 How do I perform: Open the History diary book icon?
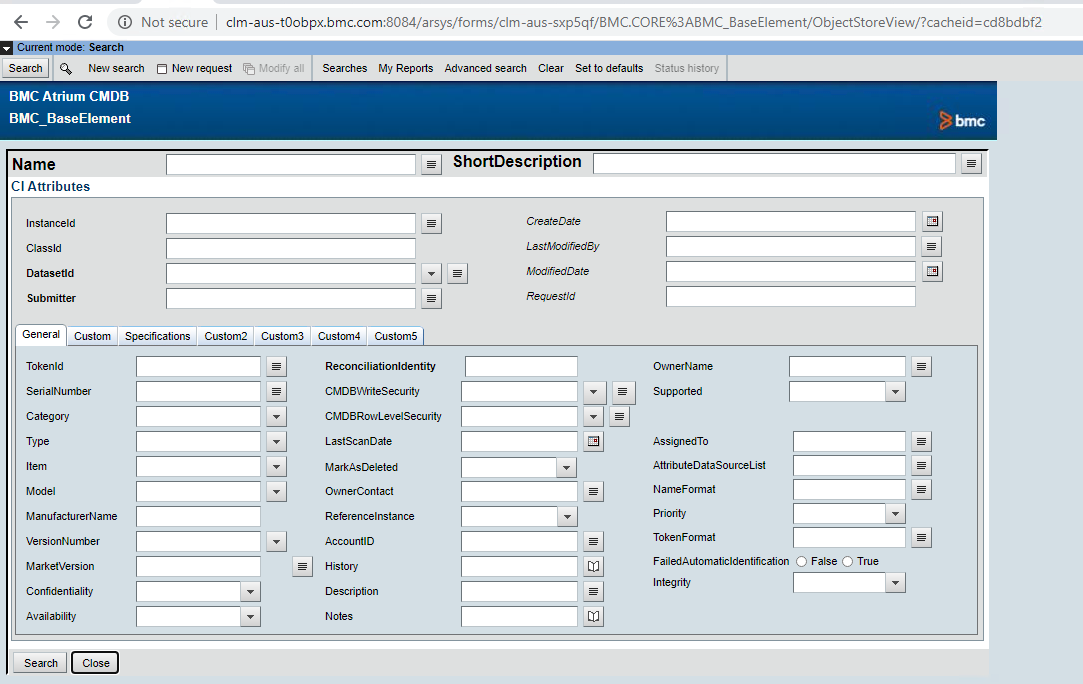click(593, 567)
